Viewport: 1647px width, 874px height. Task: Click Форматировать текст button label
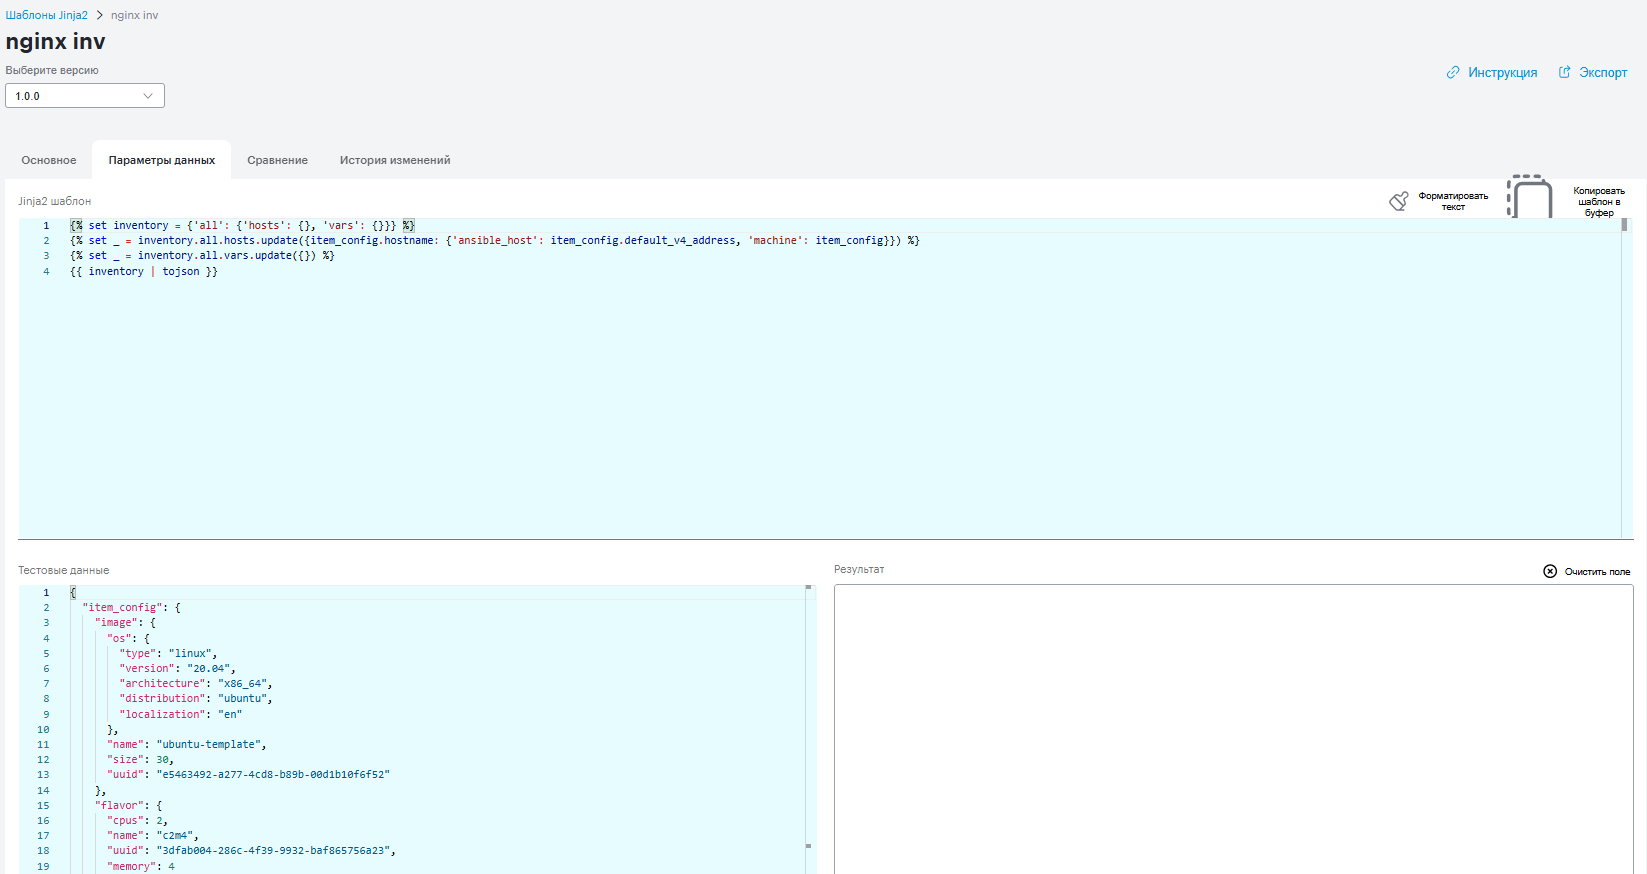pyautogui.click(x=1453, y=201)
